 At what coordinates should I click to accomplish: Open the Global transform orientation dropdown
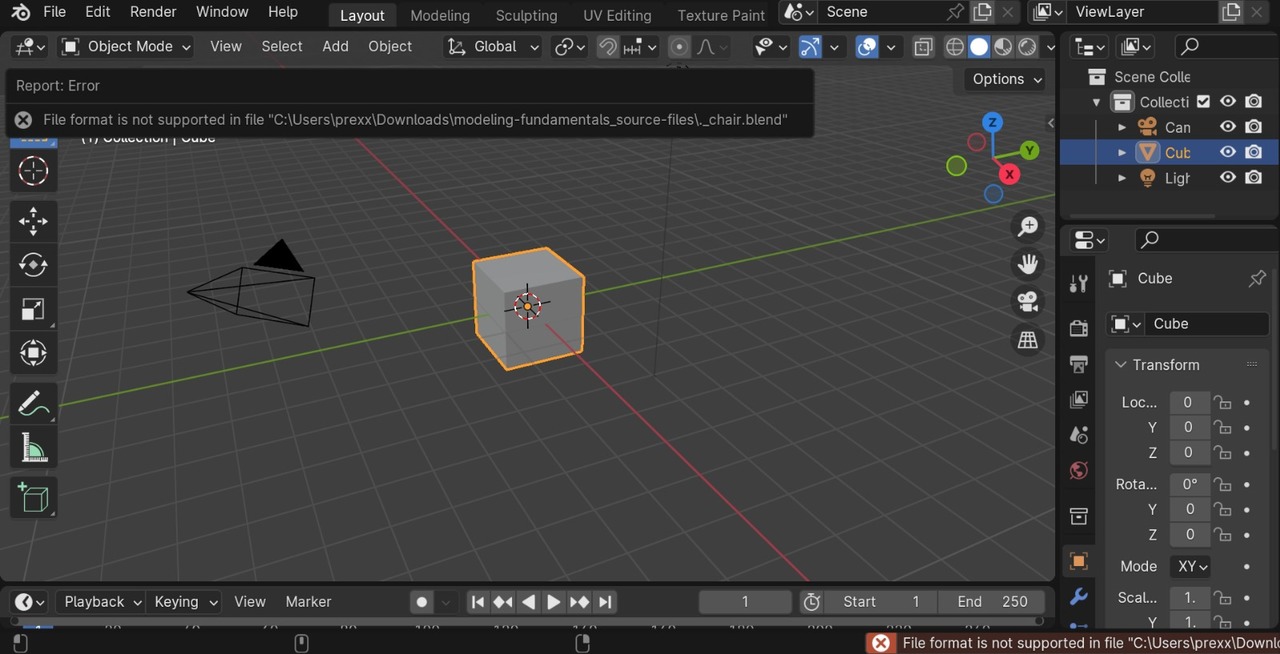pos(492,46)
